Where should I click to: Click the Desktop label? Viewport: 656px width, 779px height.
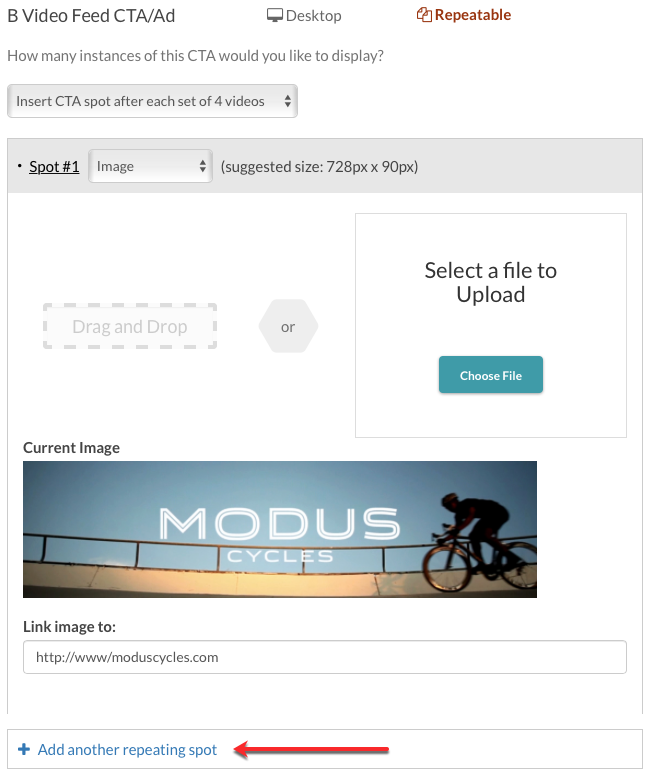pos(314,16)
